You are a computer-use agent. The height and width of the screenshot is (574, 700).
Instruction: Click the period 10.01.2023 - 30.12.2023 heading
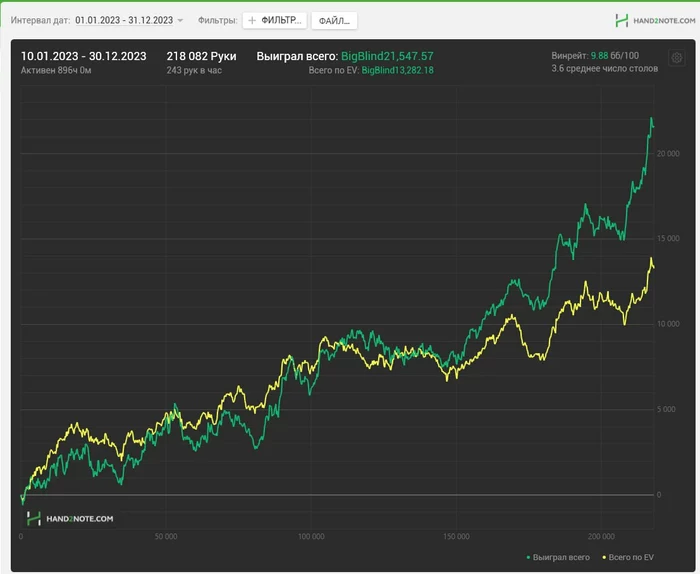click(x=83, y=56)
